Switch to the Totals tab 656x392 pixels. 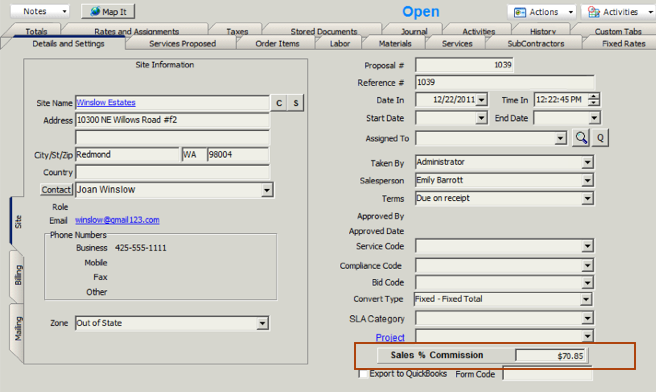[36, 31]
